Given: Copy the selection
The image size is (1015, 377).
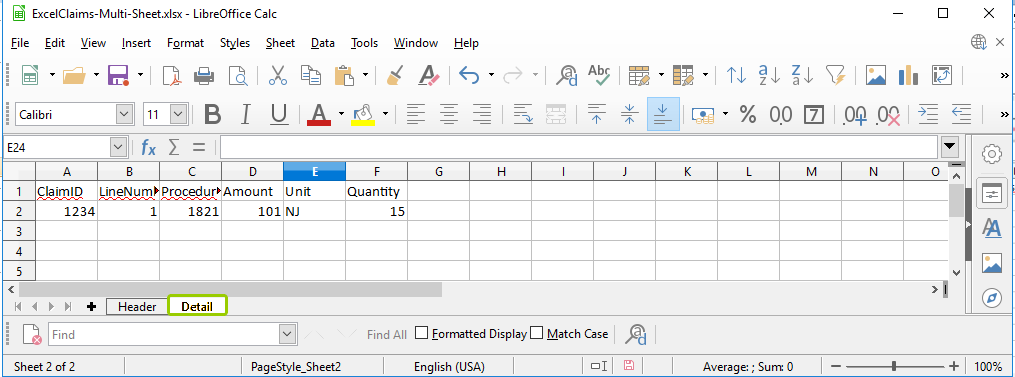Looking at the screenshot, I should (x=311, y=75).
